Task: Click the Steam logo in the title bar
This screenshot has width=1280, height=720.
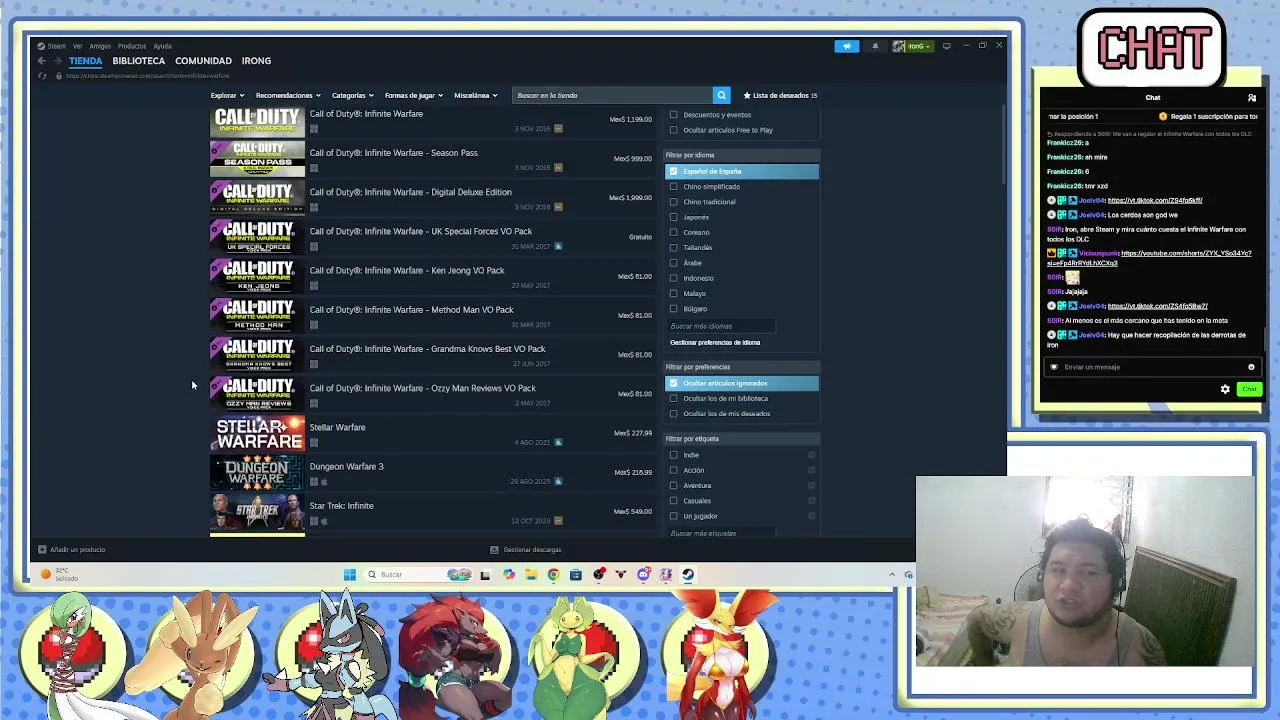Action: (41, 46)
